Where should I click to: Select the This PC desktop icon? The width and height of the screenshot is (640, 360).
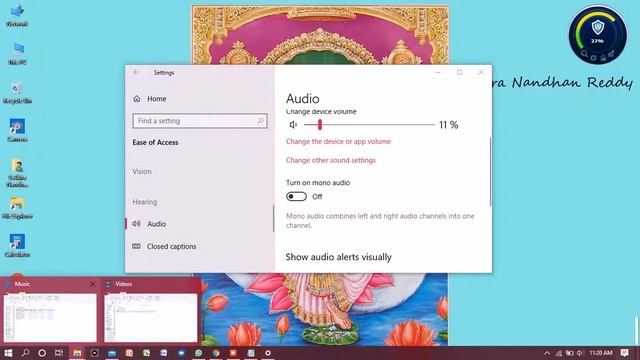17,53
